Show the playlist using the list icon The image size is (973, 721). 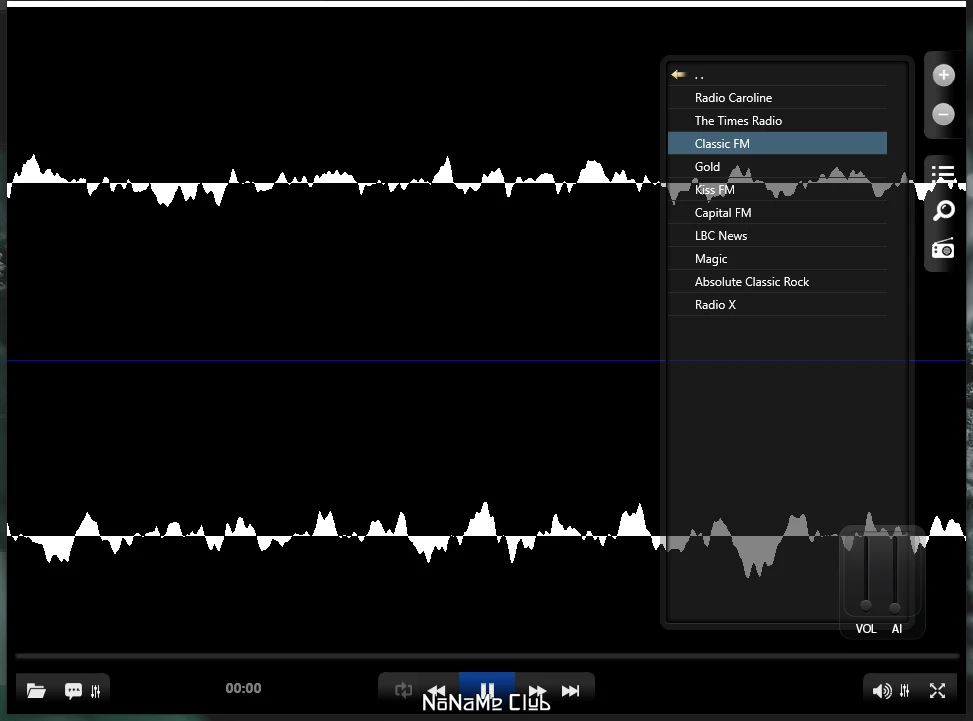tap(943, 174)
